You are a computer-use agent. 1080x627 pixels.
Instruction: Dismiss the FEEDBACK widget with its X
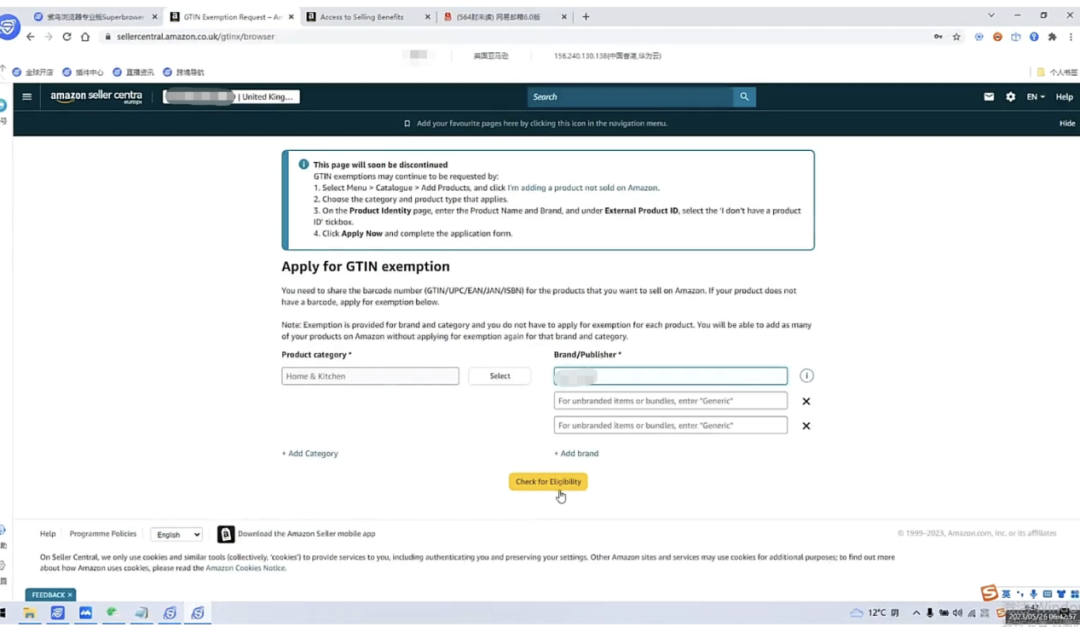[x=70, y=595]
